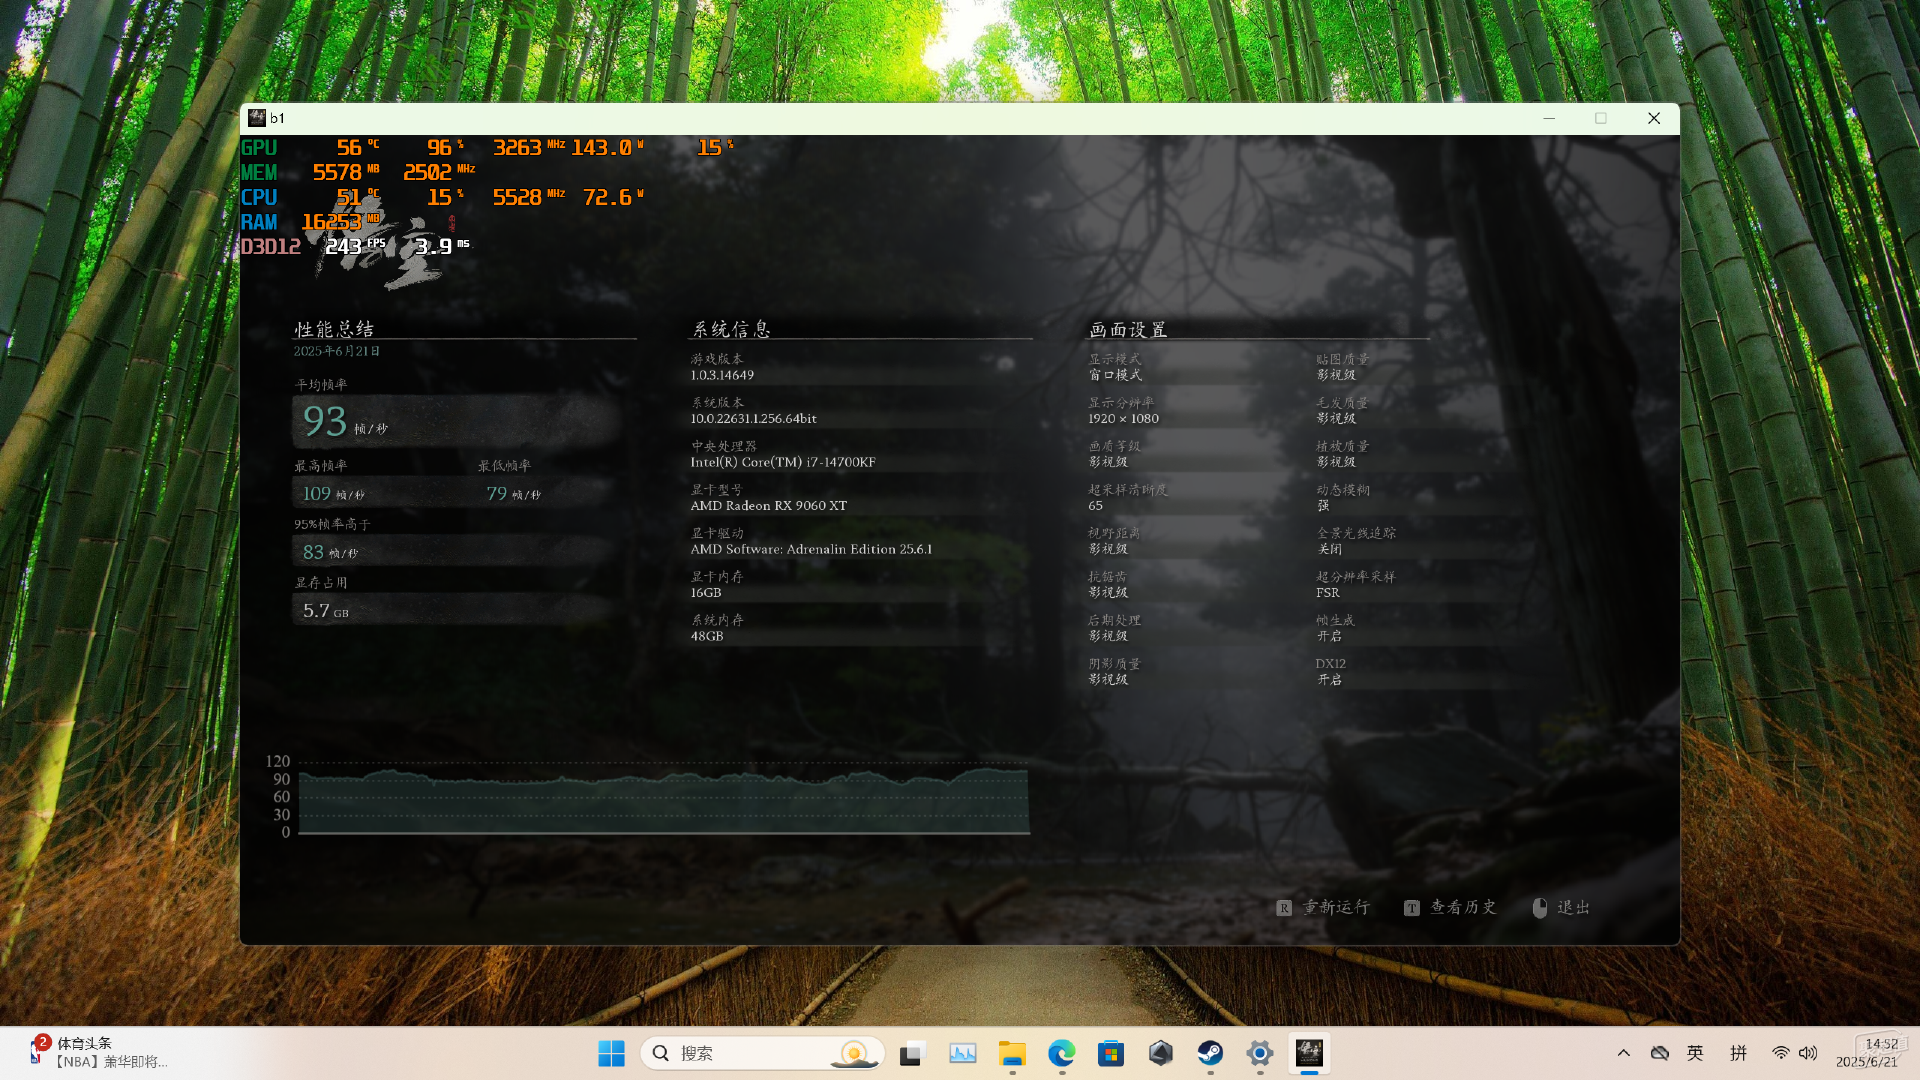This screenshot has width=1920, height=1080.
Task: Maximize the b1 window
Action: 1601,118
